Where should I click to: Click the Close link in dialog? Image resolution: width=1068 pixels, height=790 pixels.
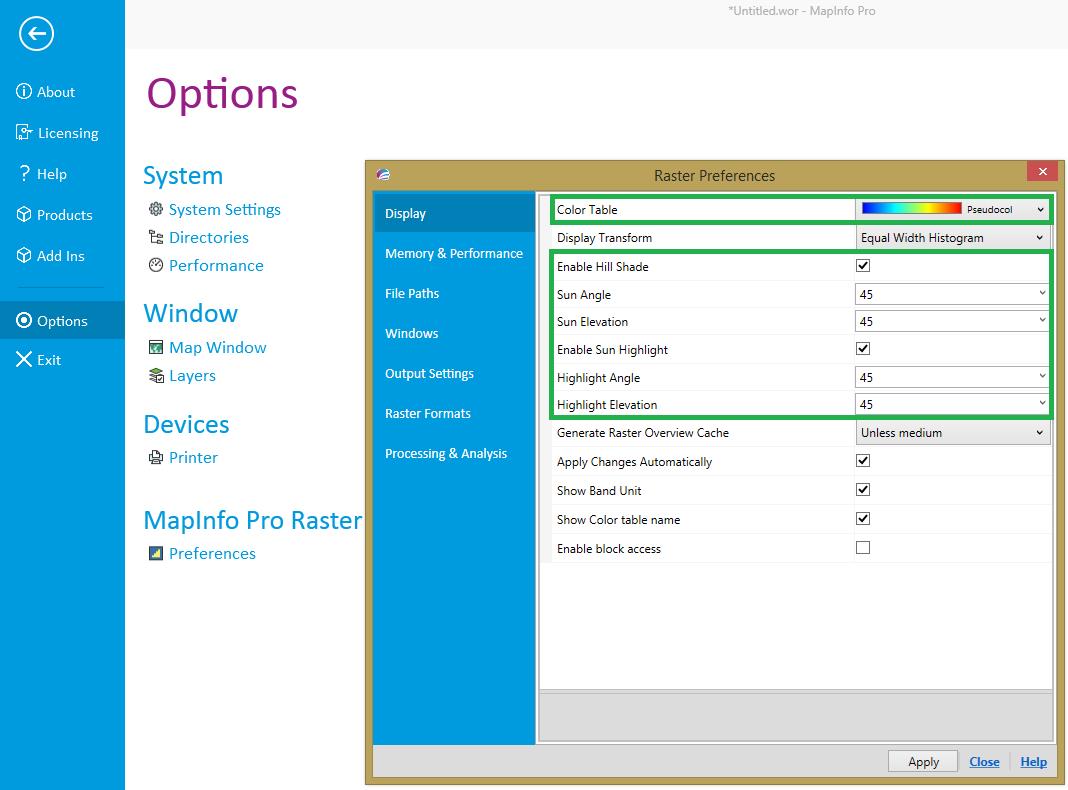984,761
